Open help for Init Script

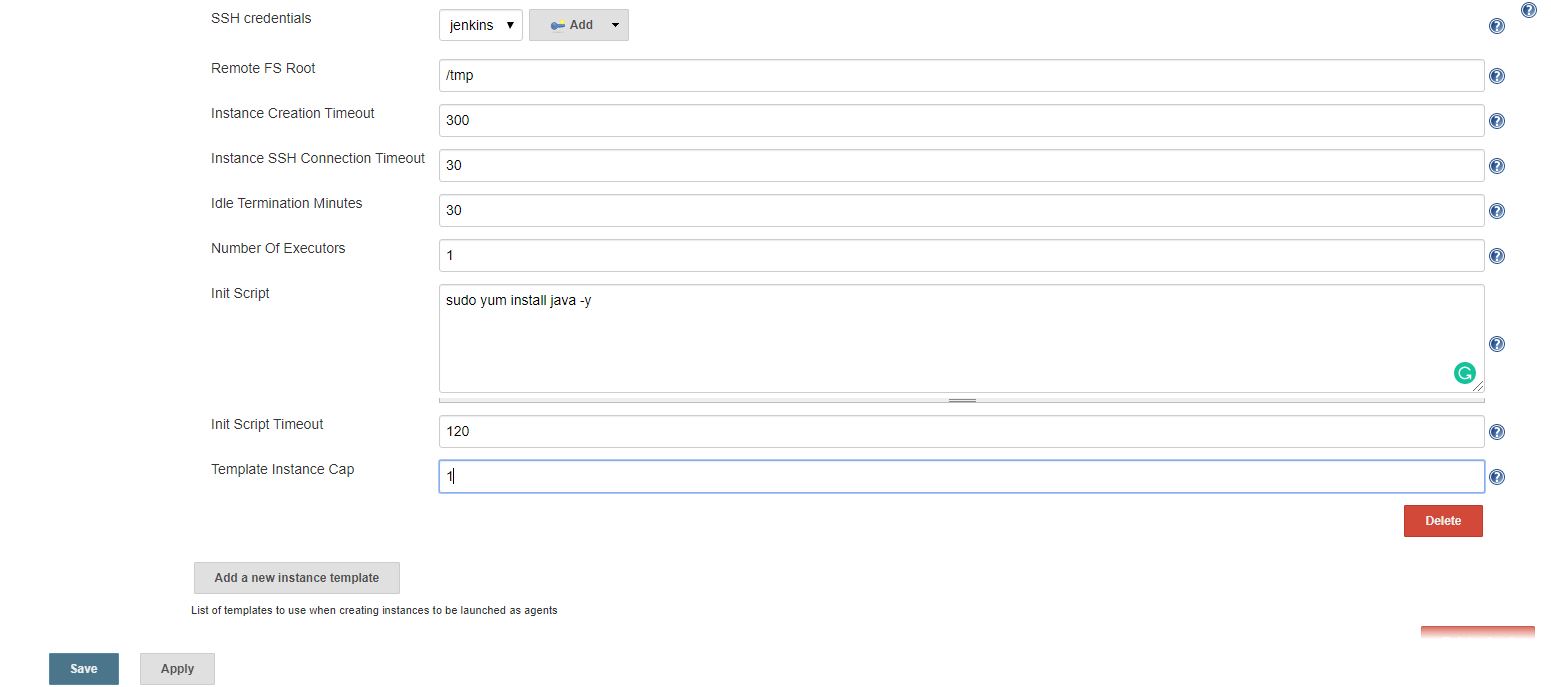(x=1497, y=344)
